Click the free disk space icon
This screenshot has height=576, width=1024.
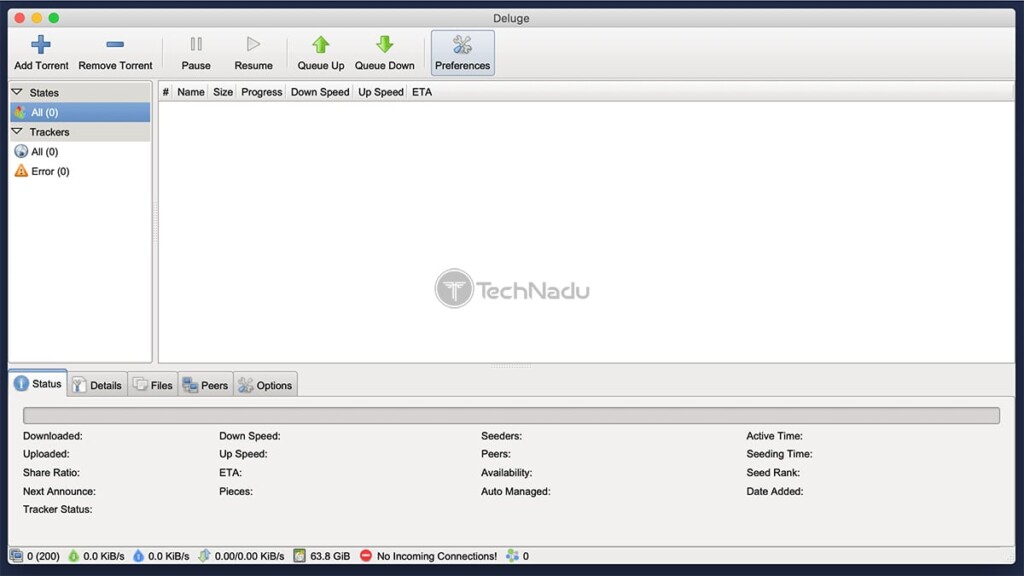299,556
